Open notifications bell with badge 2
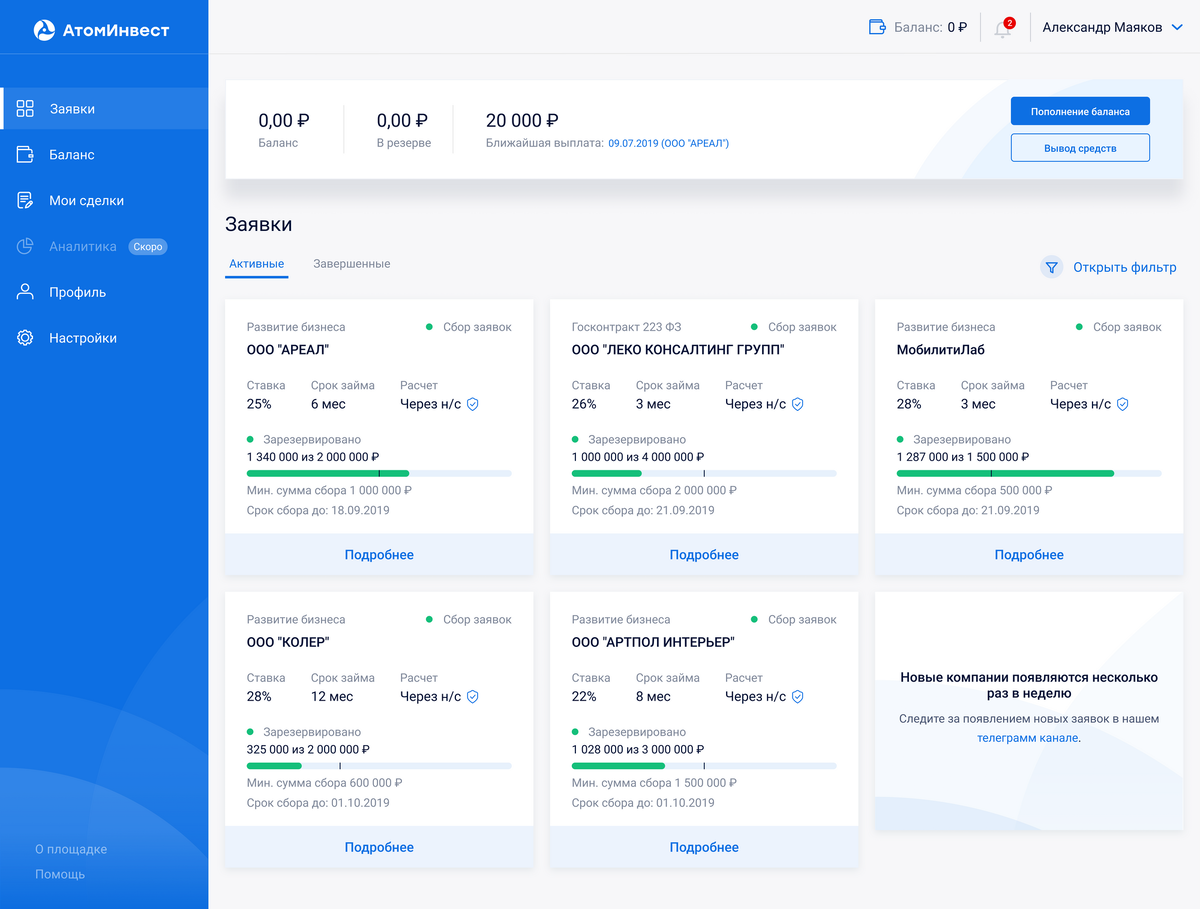 (x=1003, y=28)
